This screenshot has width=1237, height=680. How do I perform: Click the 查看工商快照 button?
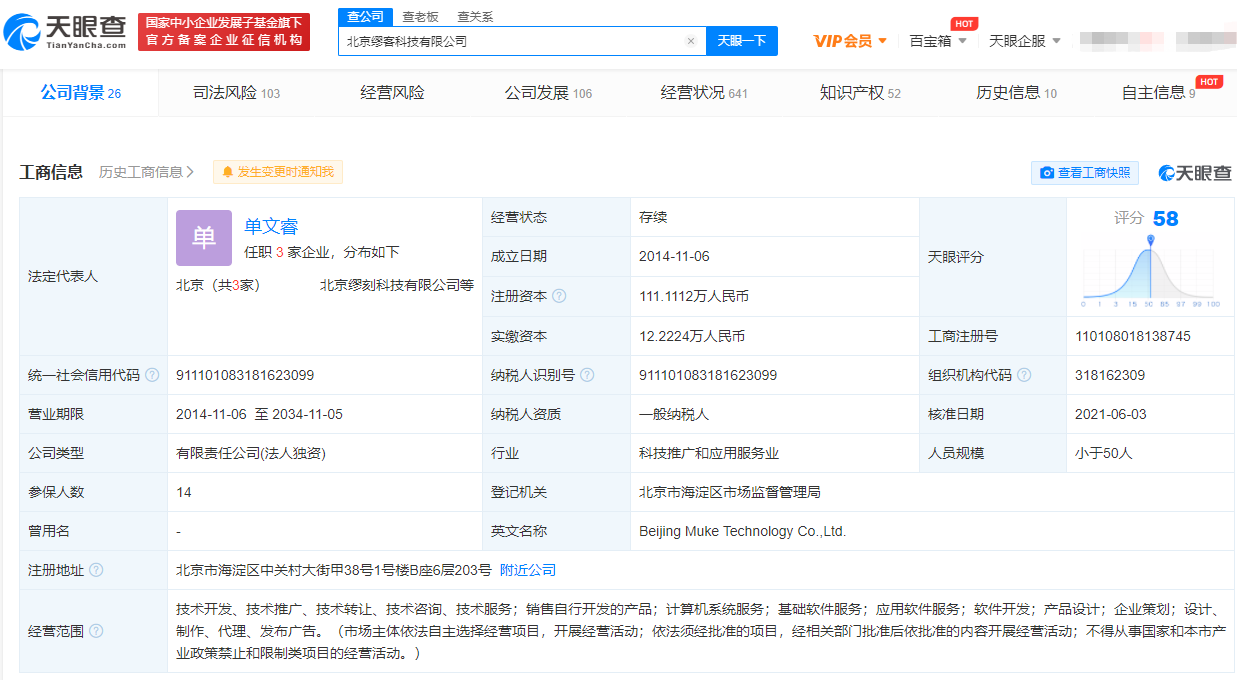[1085, 173]
